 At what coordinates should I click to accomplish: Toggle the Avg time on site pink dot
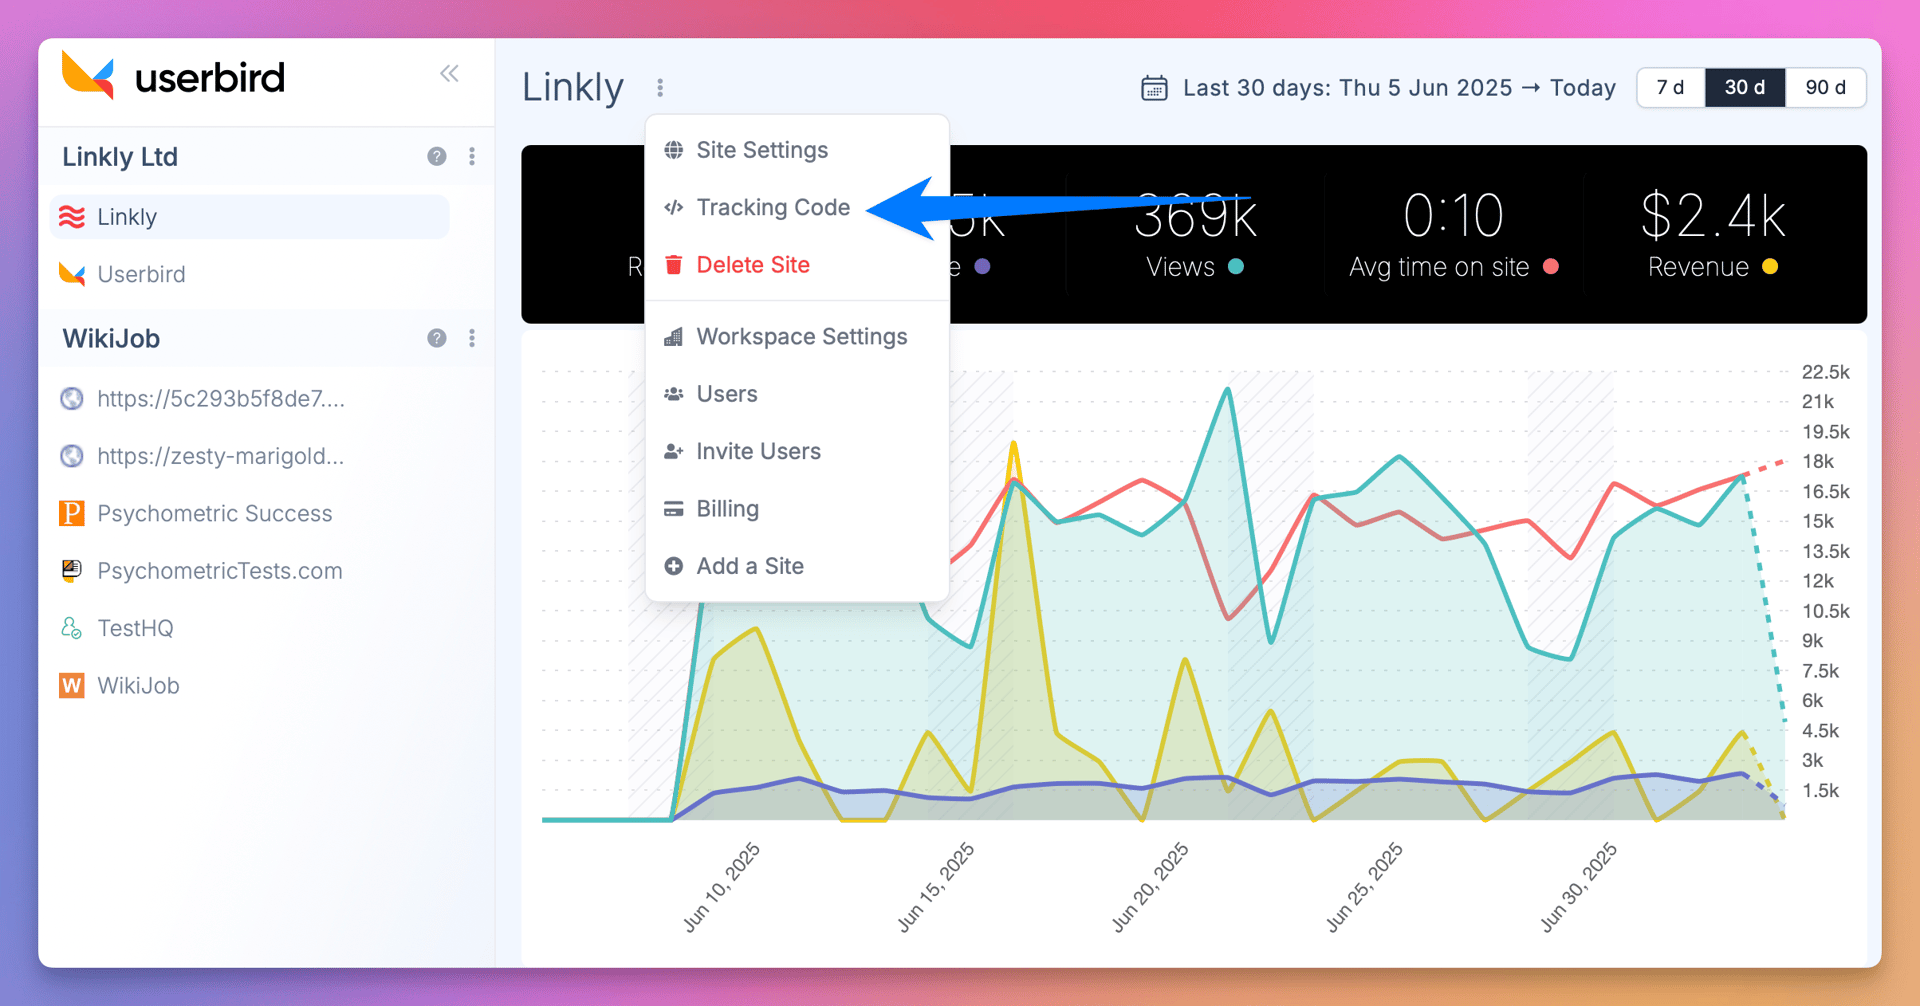click(1551, 267)
